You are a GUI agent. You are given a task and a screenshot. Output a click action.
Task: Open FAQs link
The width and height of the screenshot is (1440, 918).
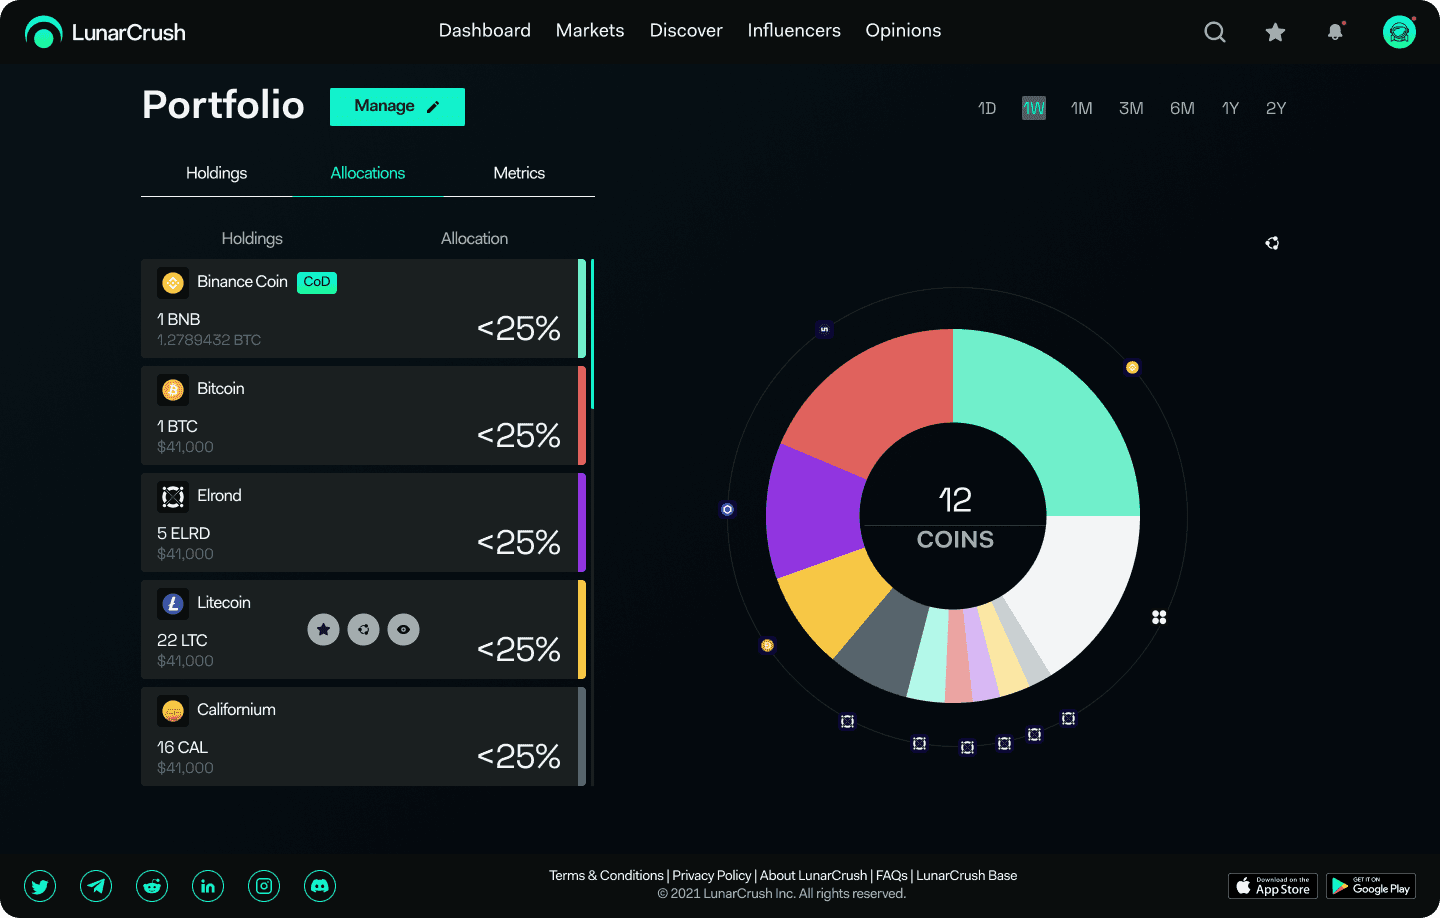[892, 875]
